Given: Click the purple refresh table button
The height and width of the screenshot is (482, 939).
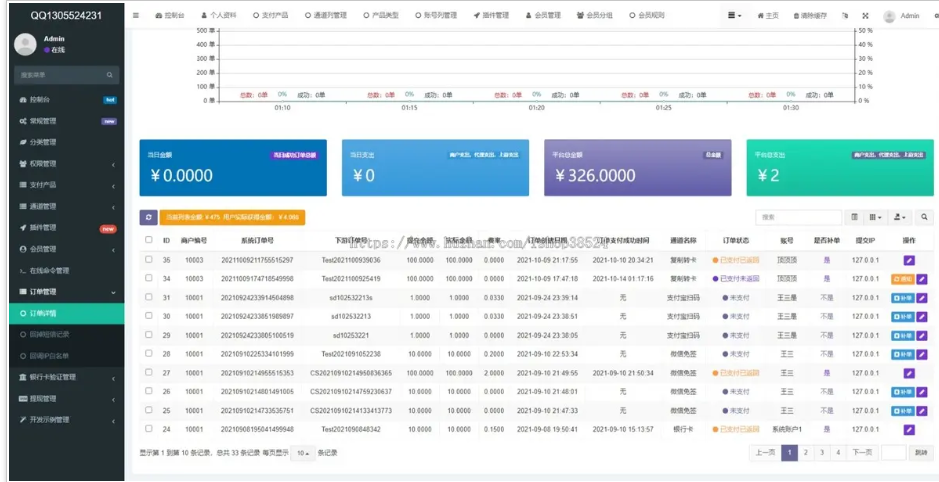Looking at the screenshot, I should point(149,217).
